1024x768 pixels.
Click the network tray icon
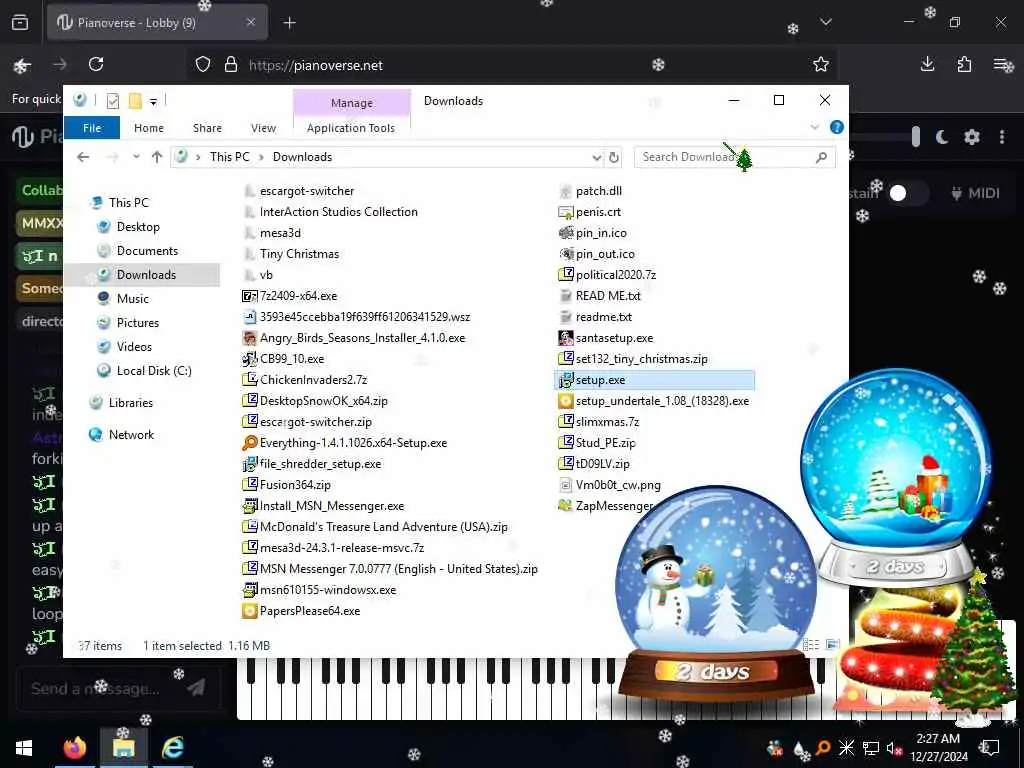click(x=871, y=748)
